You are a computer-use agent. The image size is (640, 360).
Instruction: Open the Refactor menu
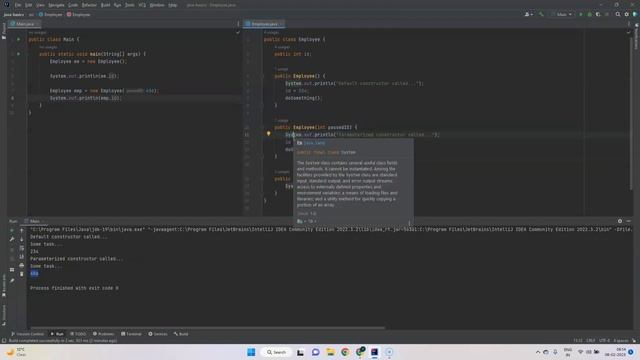coord(89,5)
